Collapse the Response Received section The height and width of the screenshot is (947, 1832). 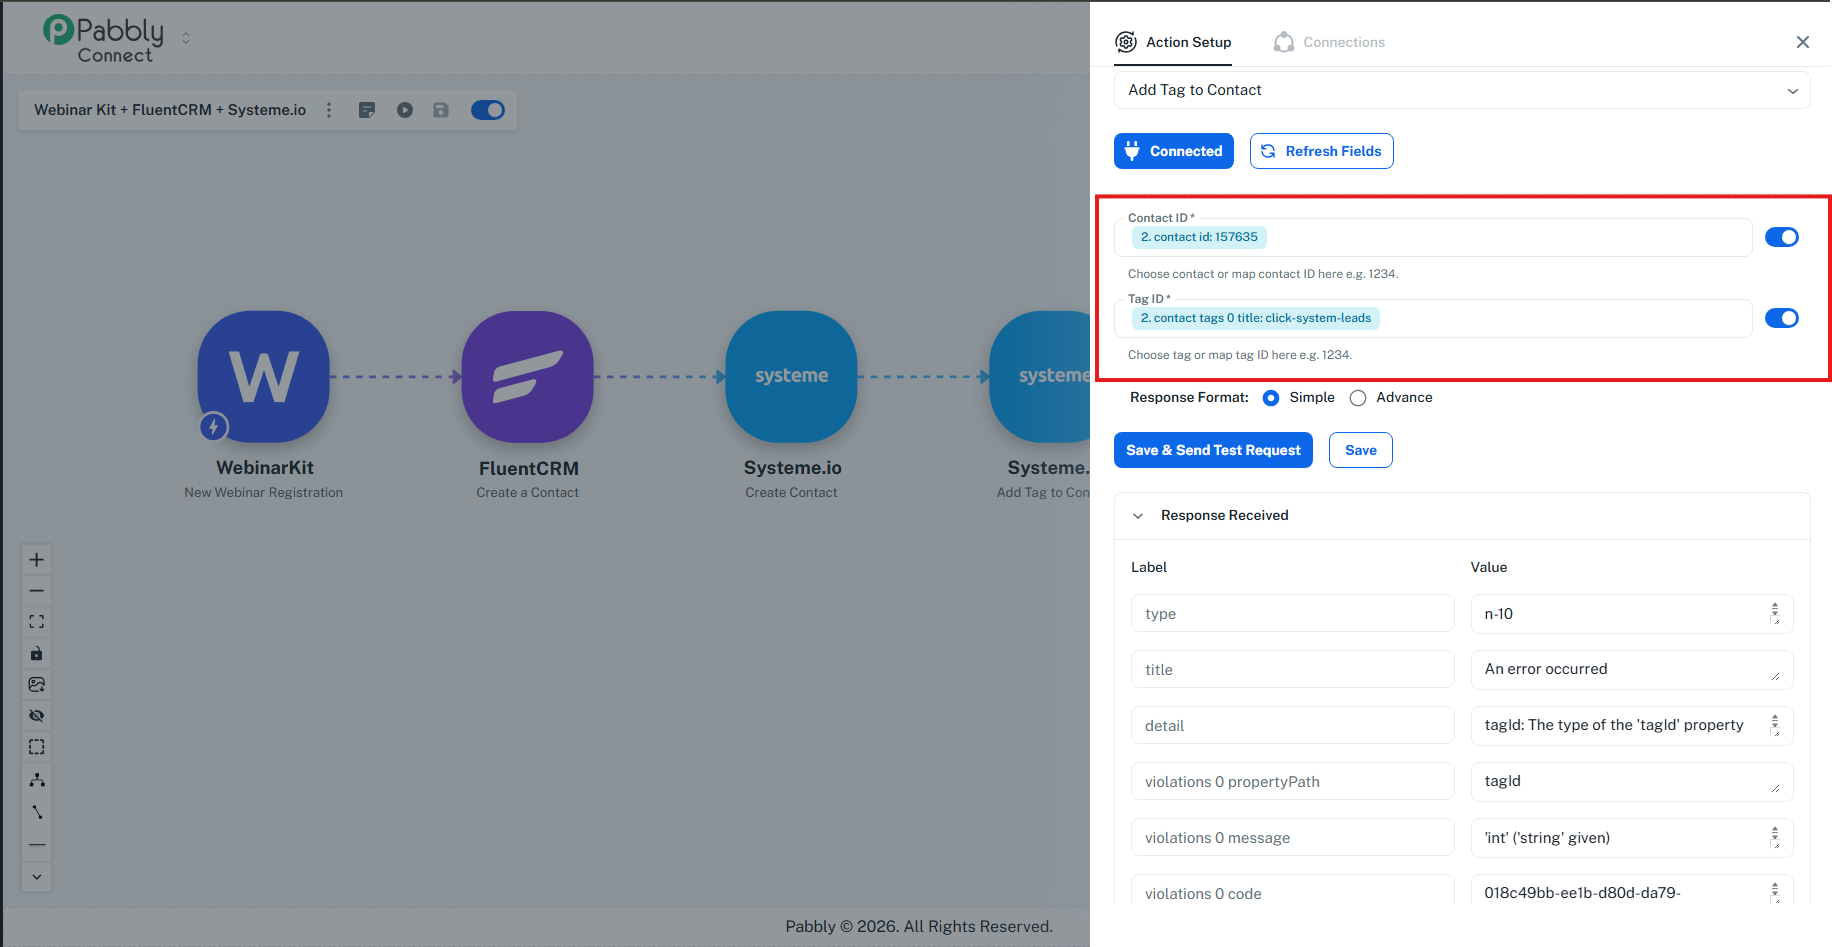tap(1138, 516)
